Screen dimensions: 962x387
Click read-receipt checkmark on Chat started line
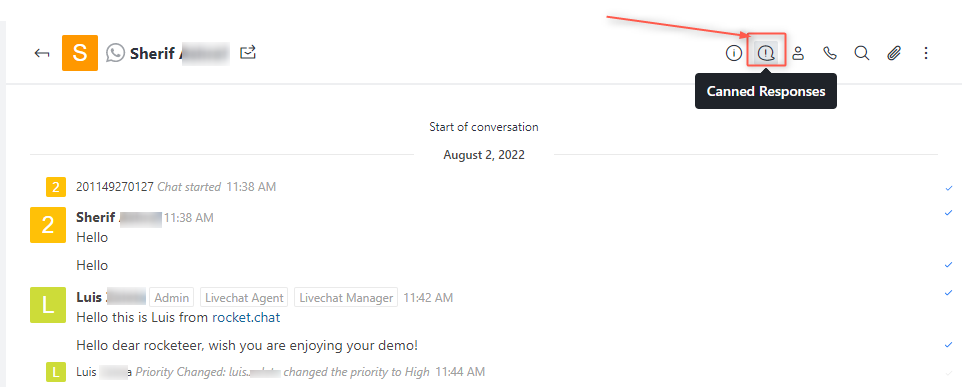(x=949, y=188)
